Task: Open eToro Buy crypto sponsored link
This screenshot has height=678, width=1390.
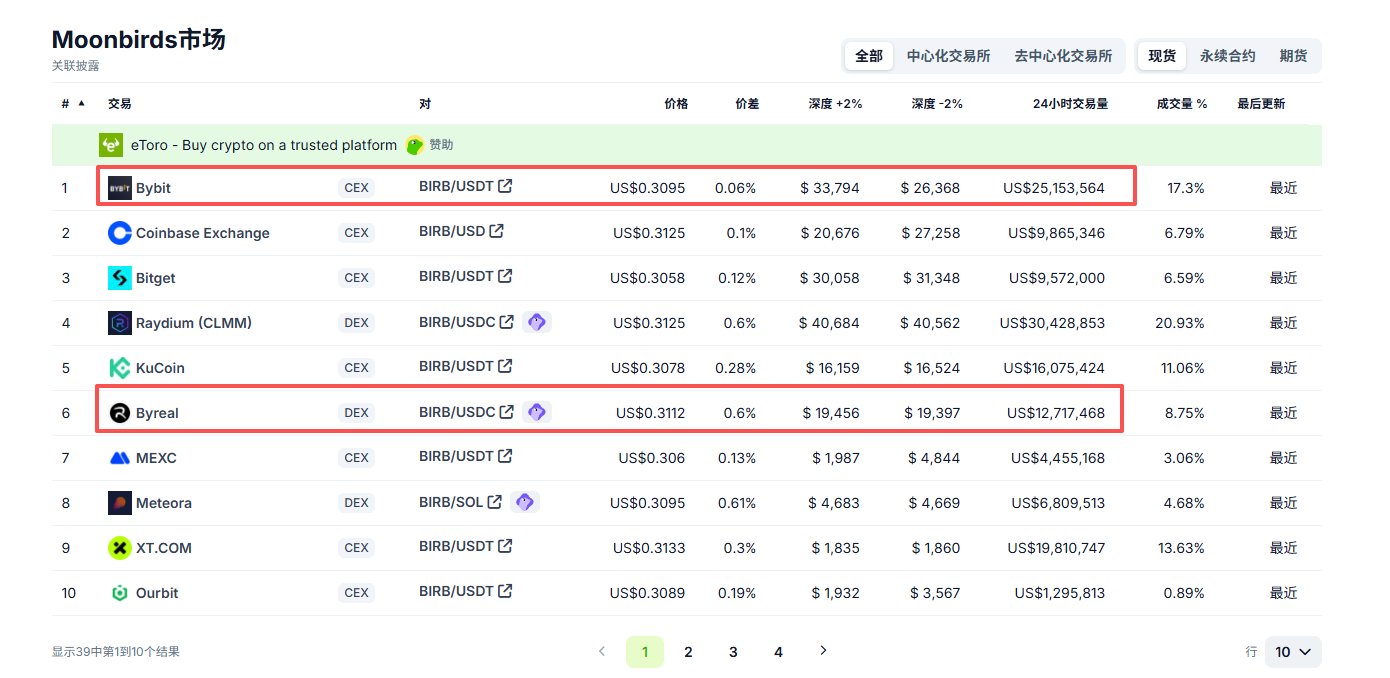Action: [x=264, y=145]
